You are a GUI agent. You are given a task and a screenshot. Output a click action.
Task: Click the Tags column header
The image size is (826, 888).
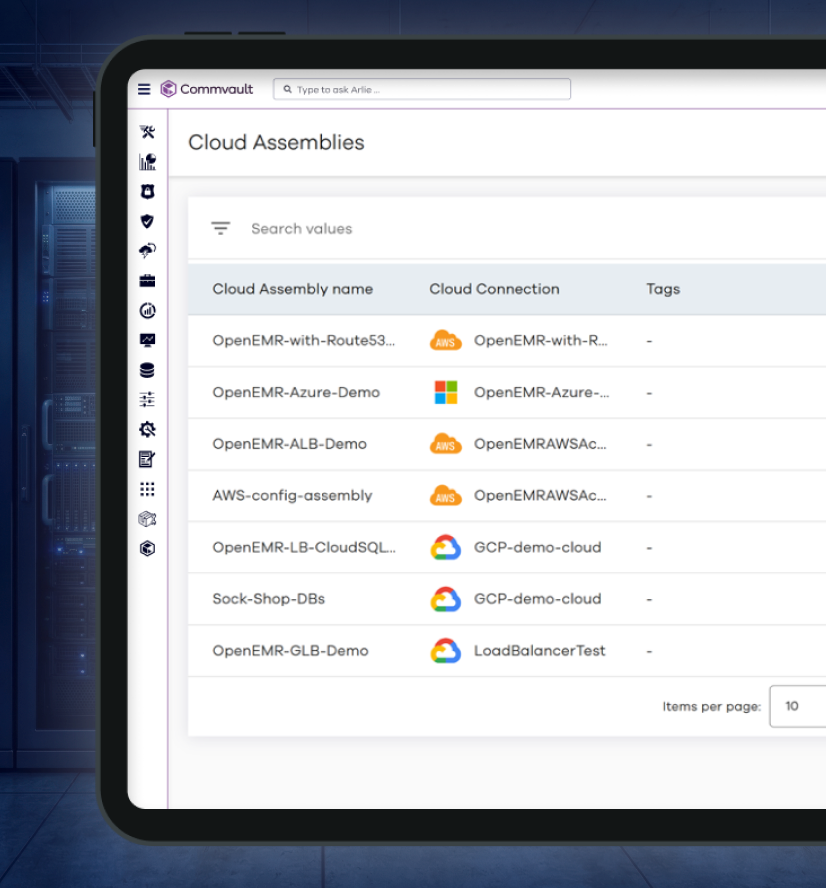[662, 289]
